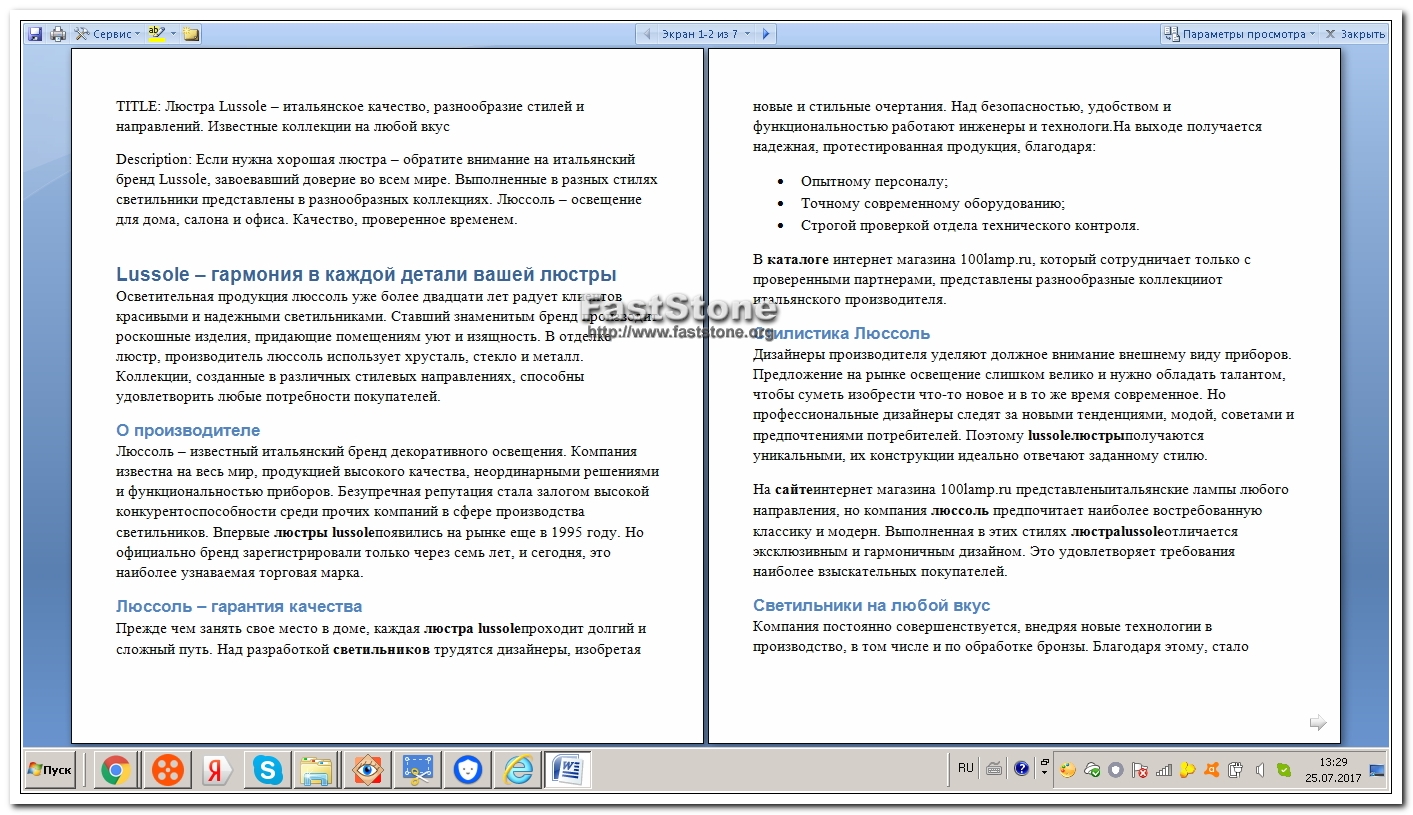Launch Google Chrome from the taskbar

[116, 770]
